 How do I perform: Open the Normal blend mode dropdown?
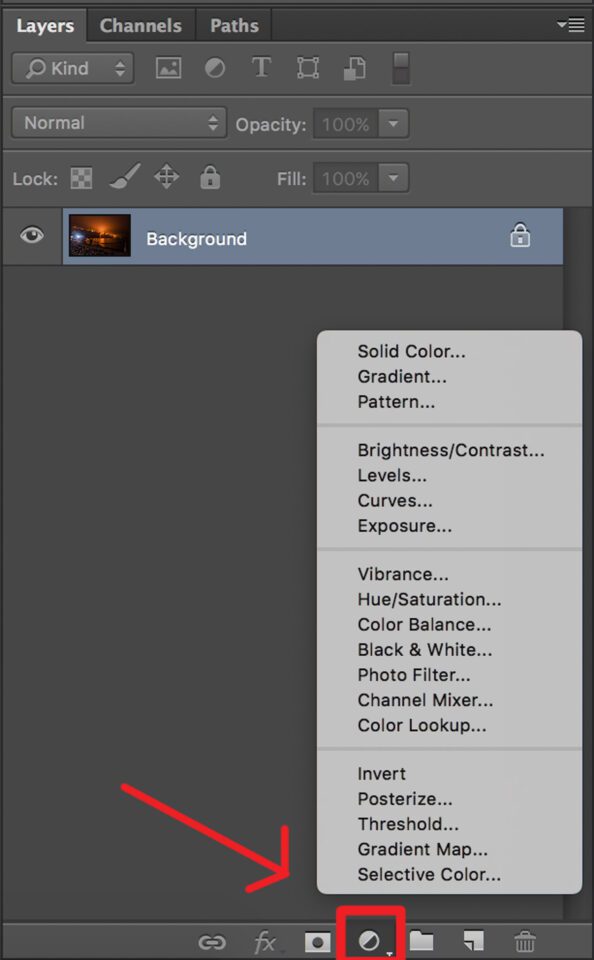(119, 123)
